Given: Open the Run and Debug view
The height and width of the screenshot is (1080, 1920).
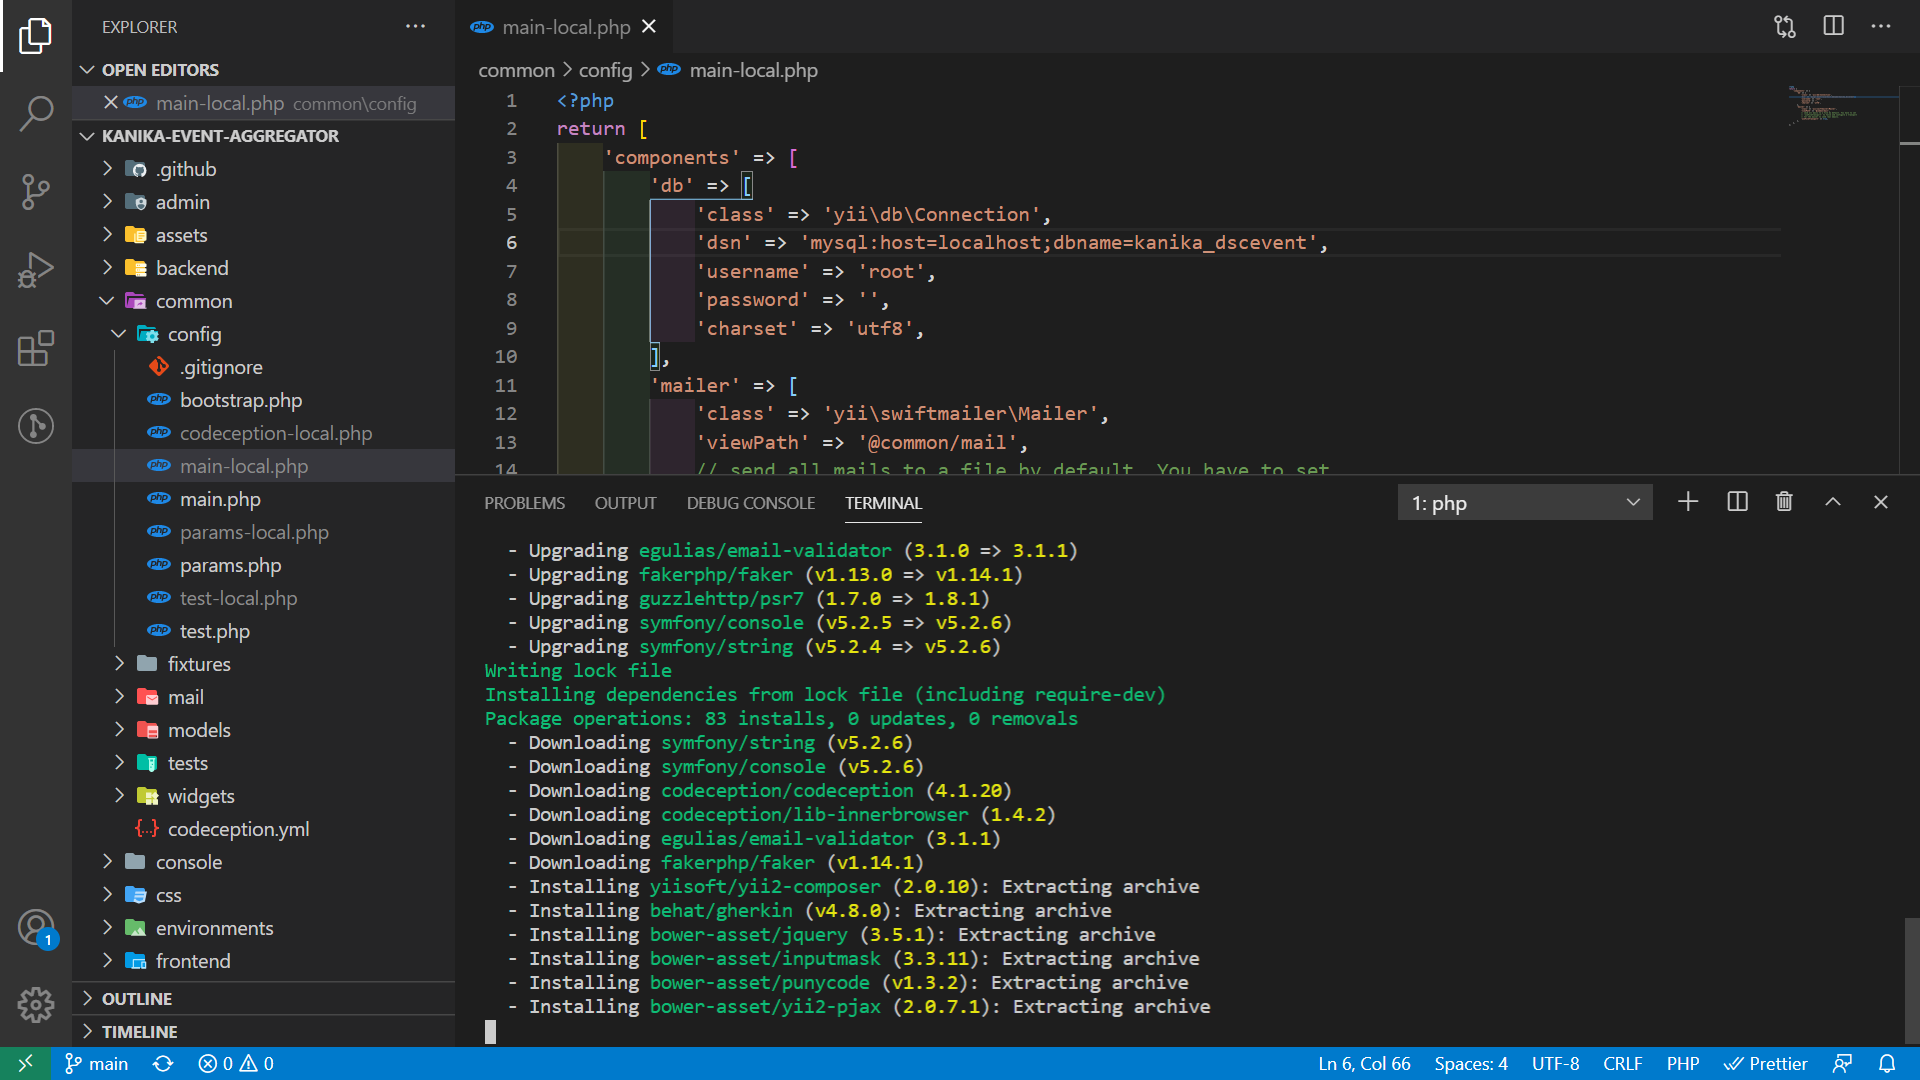Looking at the screenshot, I should point(36,270).
